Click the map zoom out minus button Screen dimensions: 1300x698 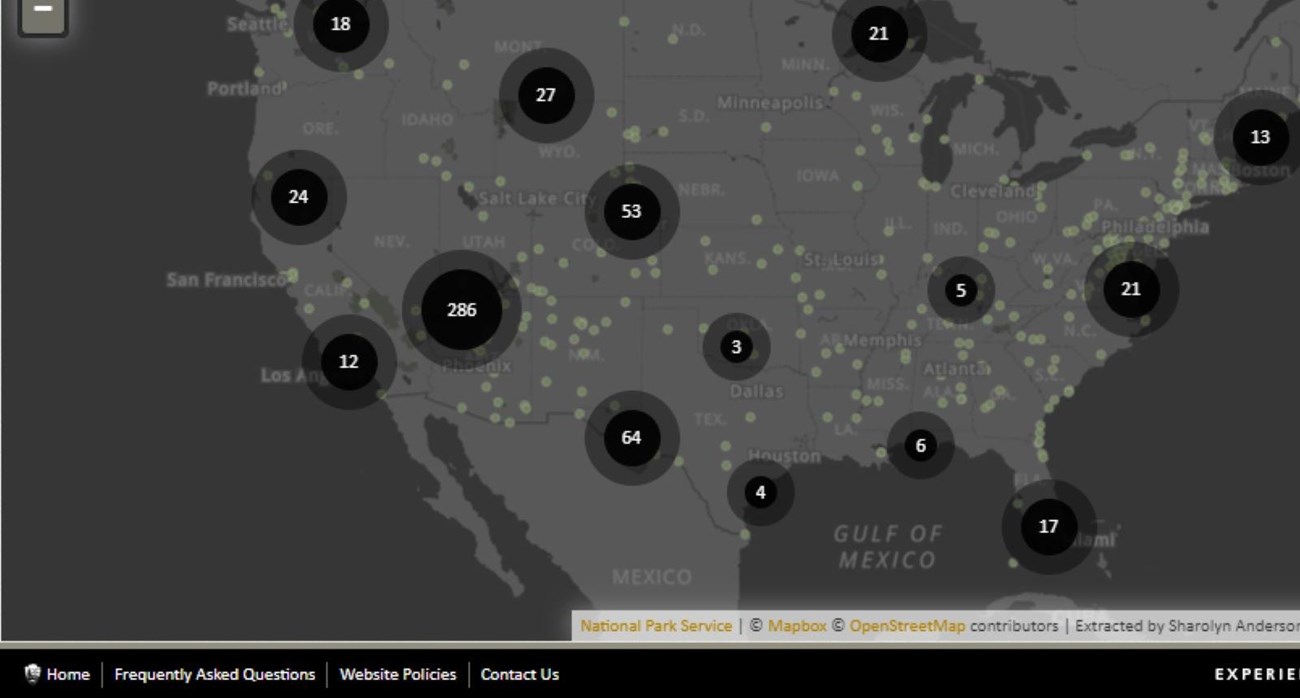coord(43,11)
